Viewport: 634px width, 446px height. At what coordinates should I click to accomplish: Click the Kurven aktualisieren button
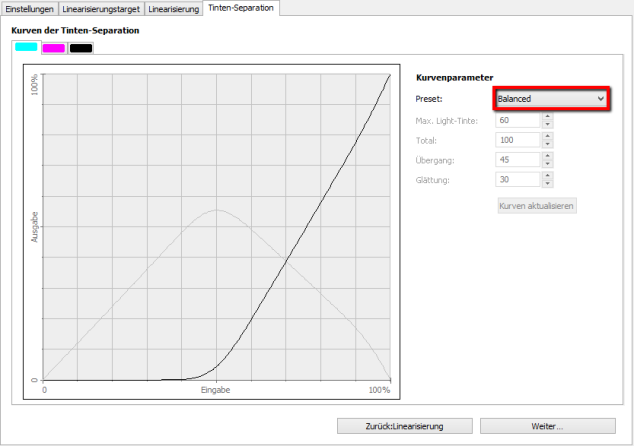[536, 205]
